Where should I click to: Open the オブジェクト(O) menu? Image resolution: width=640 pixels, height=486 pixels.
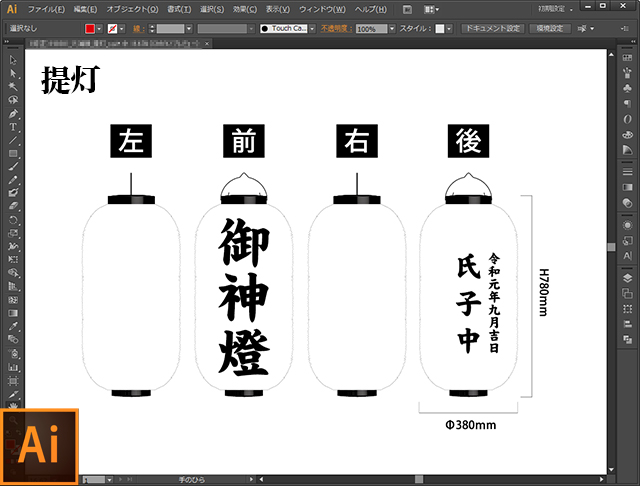coord(129,9)
